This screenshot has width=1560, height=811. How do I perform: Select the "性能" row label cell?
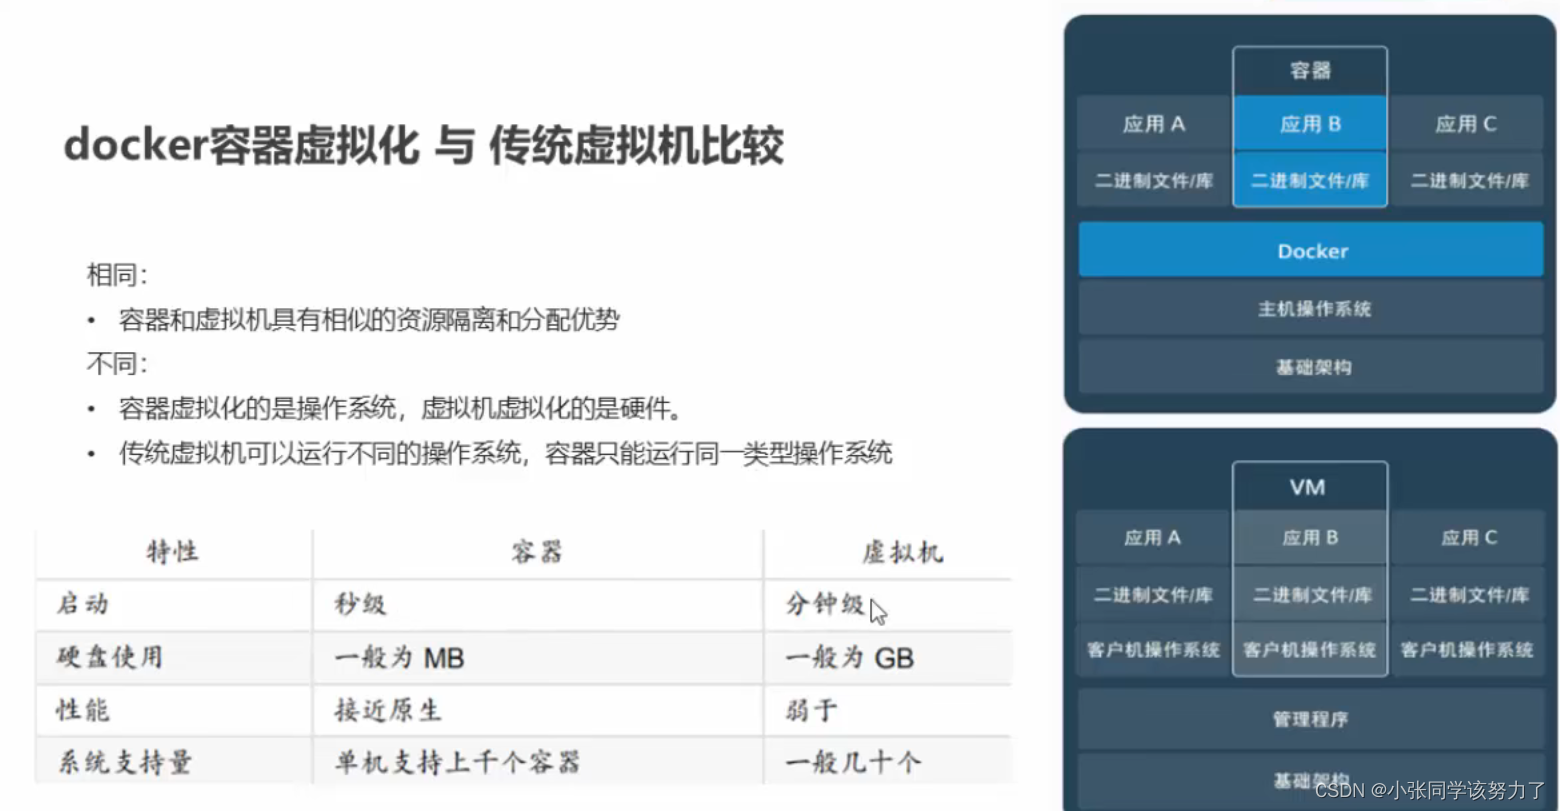coord(173,710)
